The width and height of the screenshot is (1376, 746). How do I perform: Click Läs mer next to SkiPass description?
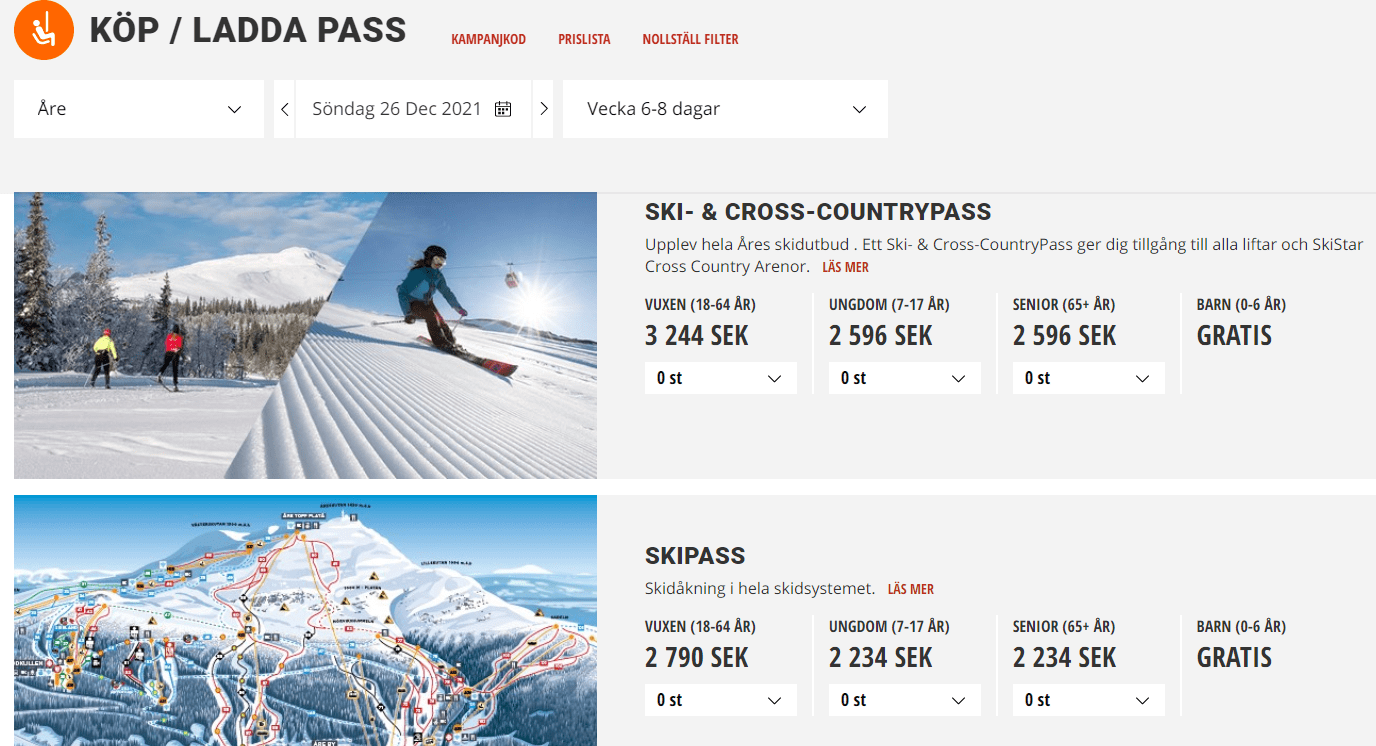(910, 590)
